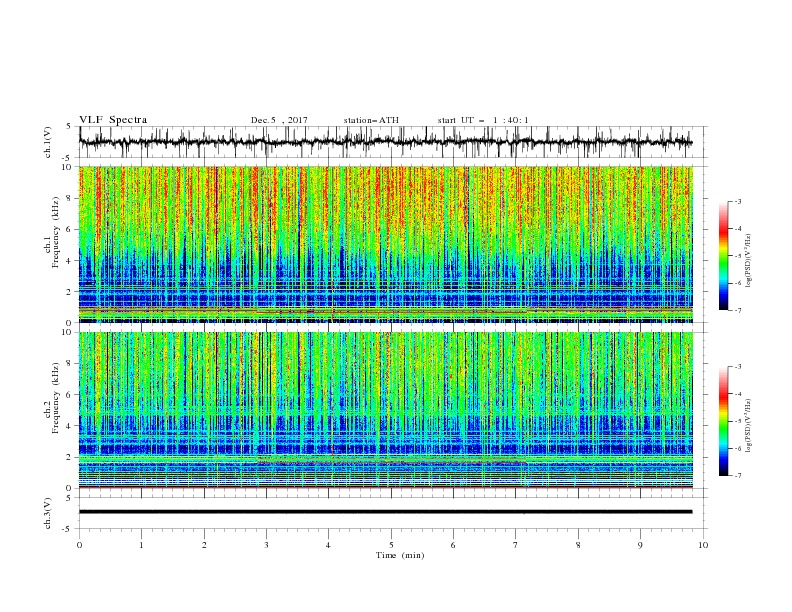
Task: Click time axis tick label '9'
Action: [x=640, y=545]
